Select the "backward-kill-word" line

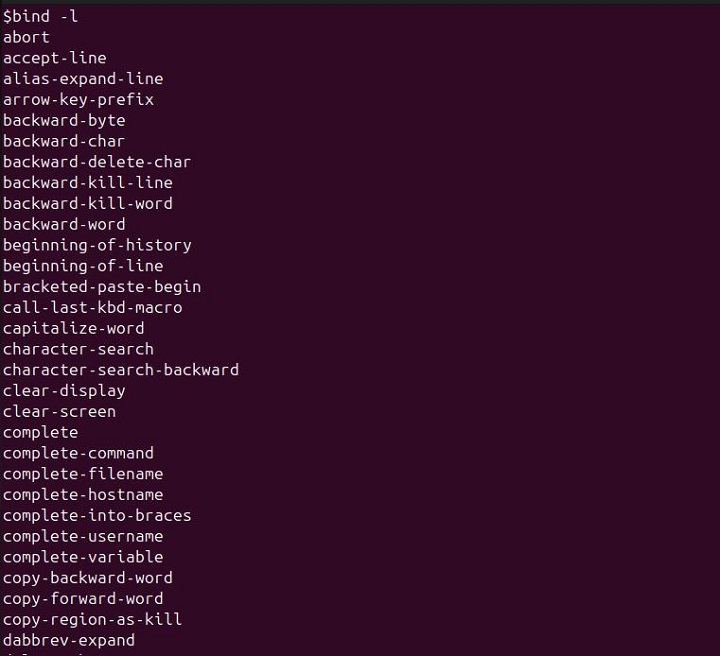pos(88,203)
